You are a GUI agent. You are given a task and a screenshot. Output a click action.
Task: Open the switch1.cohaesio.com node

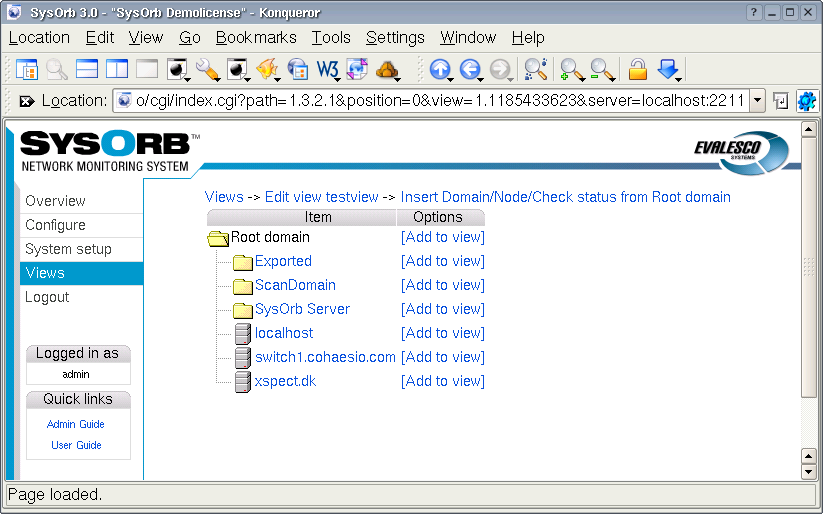tap(325, 357)
